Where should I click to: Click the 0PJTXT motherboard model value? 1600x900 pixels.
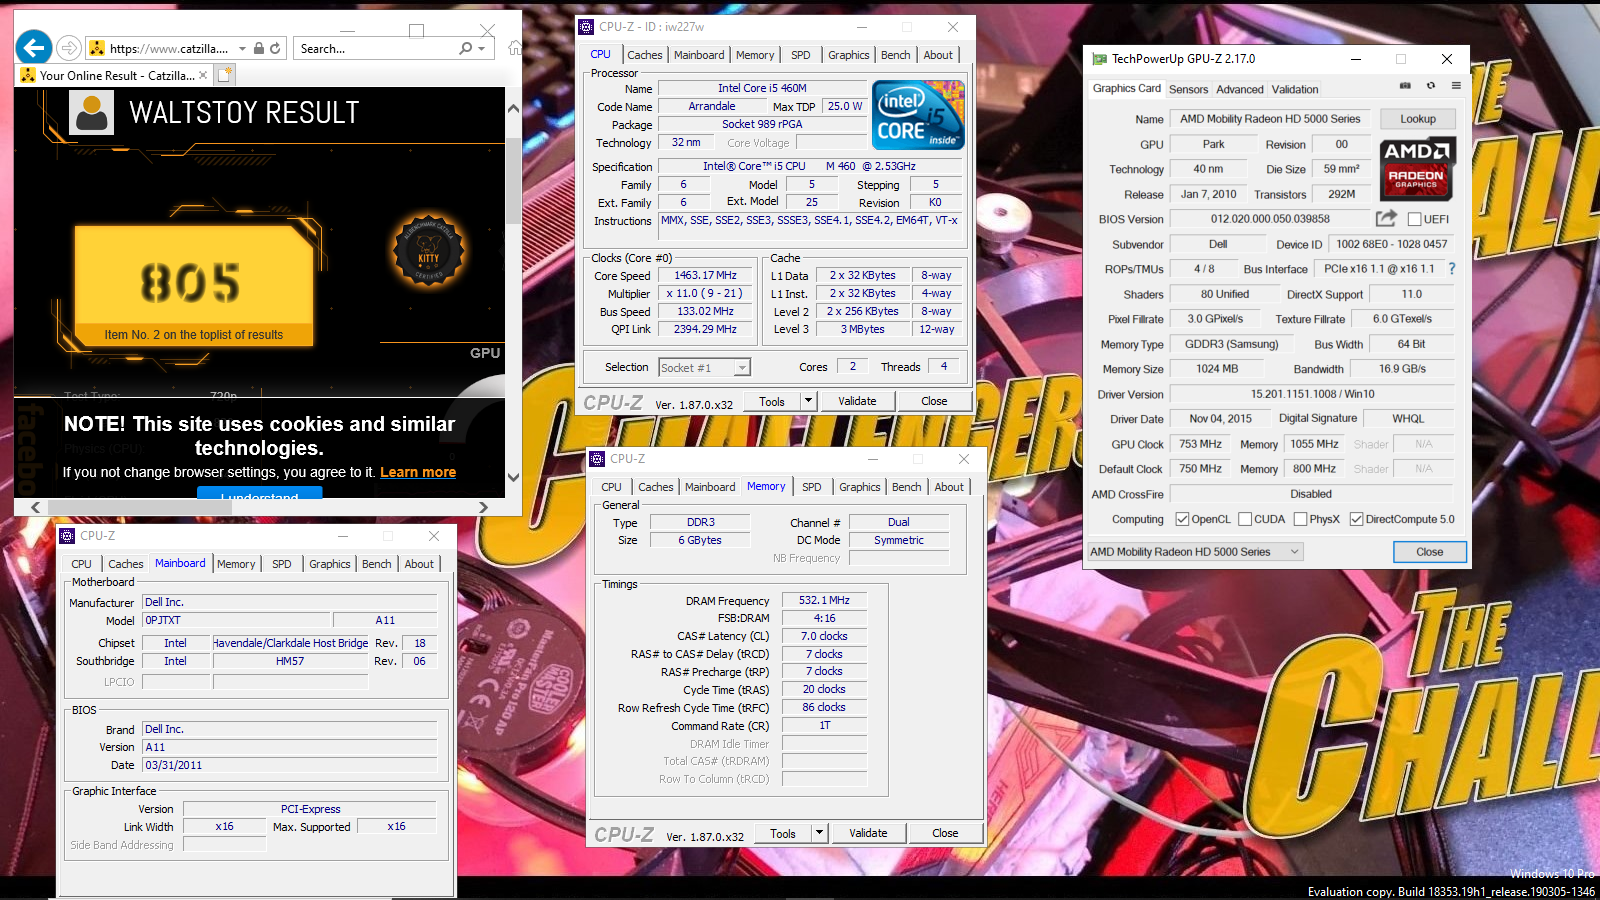point(235,620)
